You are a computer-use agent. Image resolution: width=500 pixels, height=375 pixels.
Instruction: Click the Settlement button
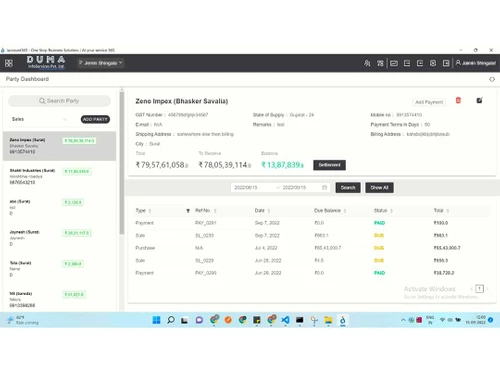click(329, 165)
